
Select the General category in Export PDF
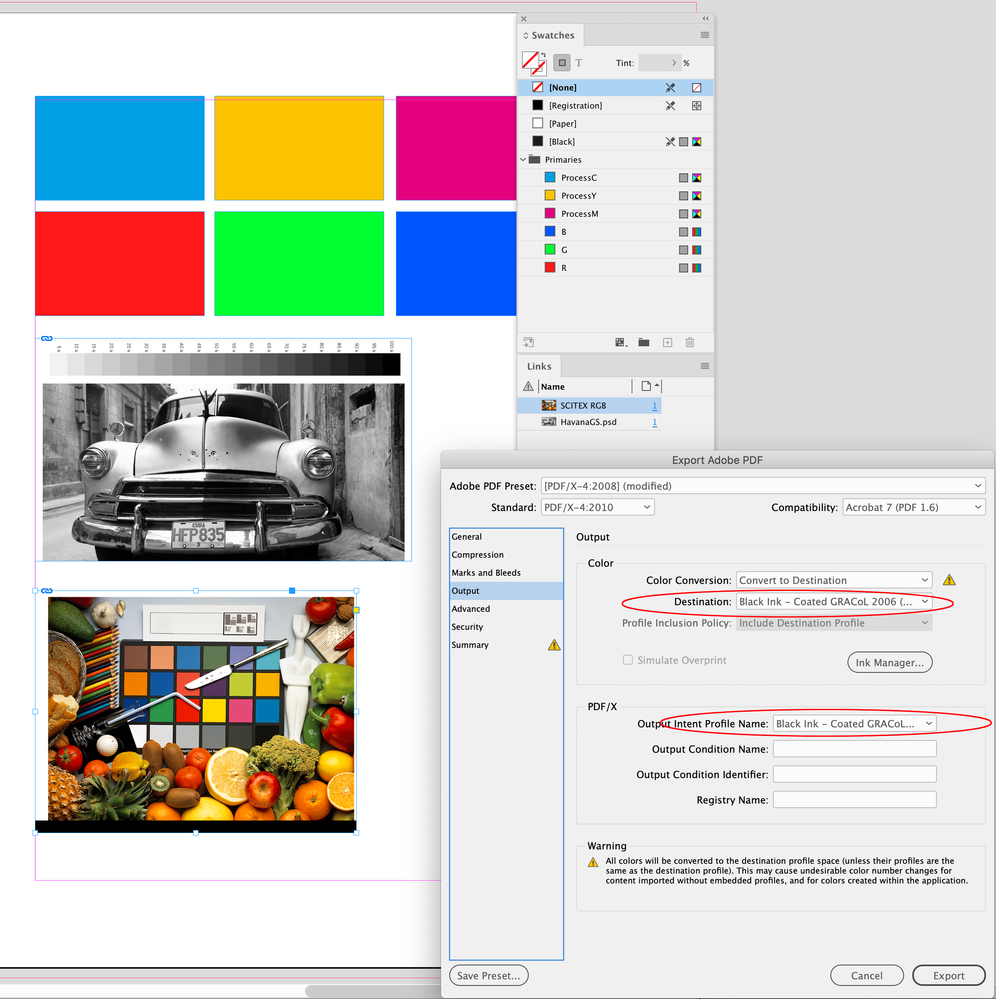[506, 537]
